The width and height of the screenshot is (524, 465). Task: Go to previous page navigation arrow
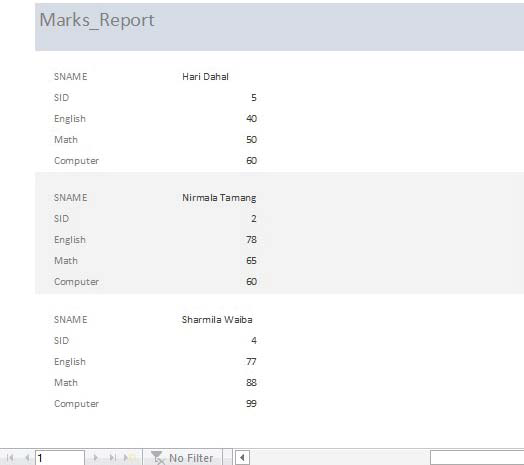pos(27,458)
